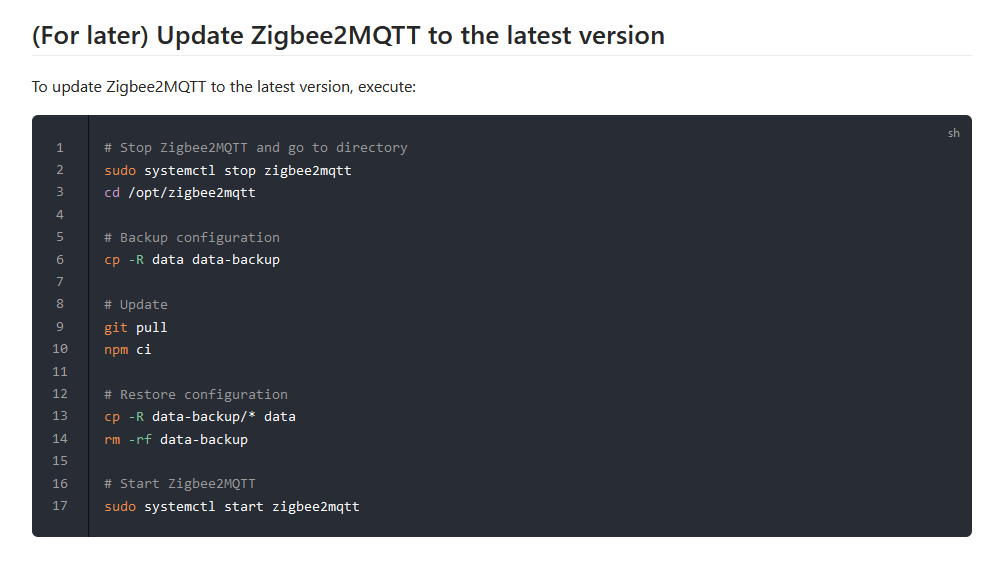
Task: Click the page heading about updating Zigbee2MQTT
Action: 348,35
